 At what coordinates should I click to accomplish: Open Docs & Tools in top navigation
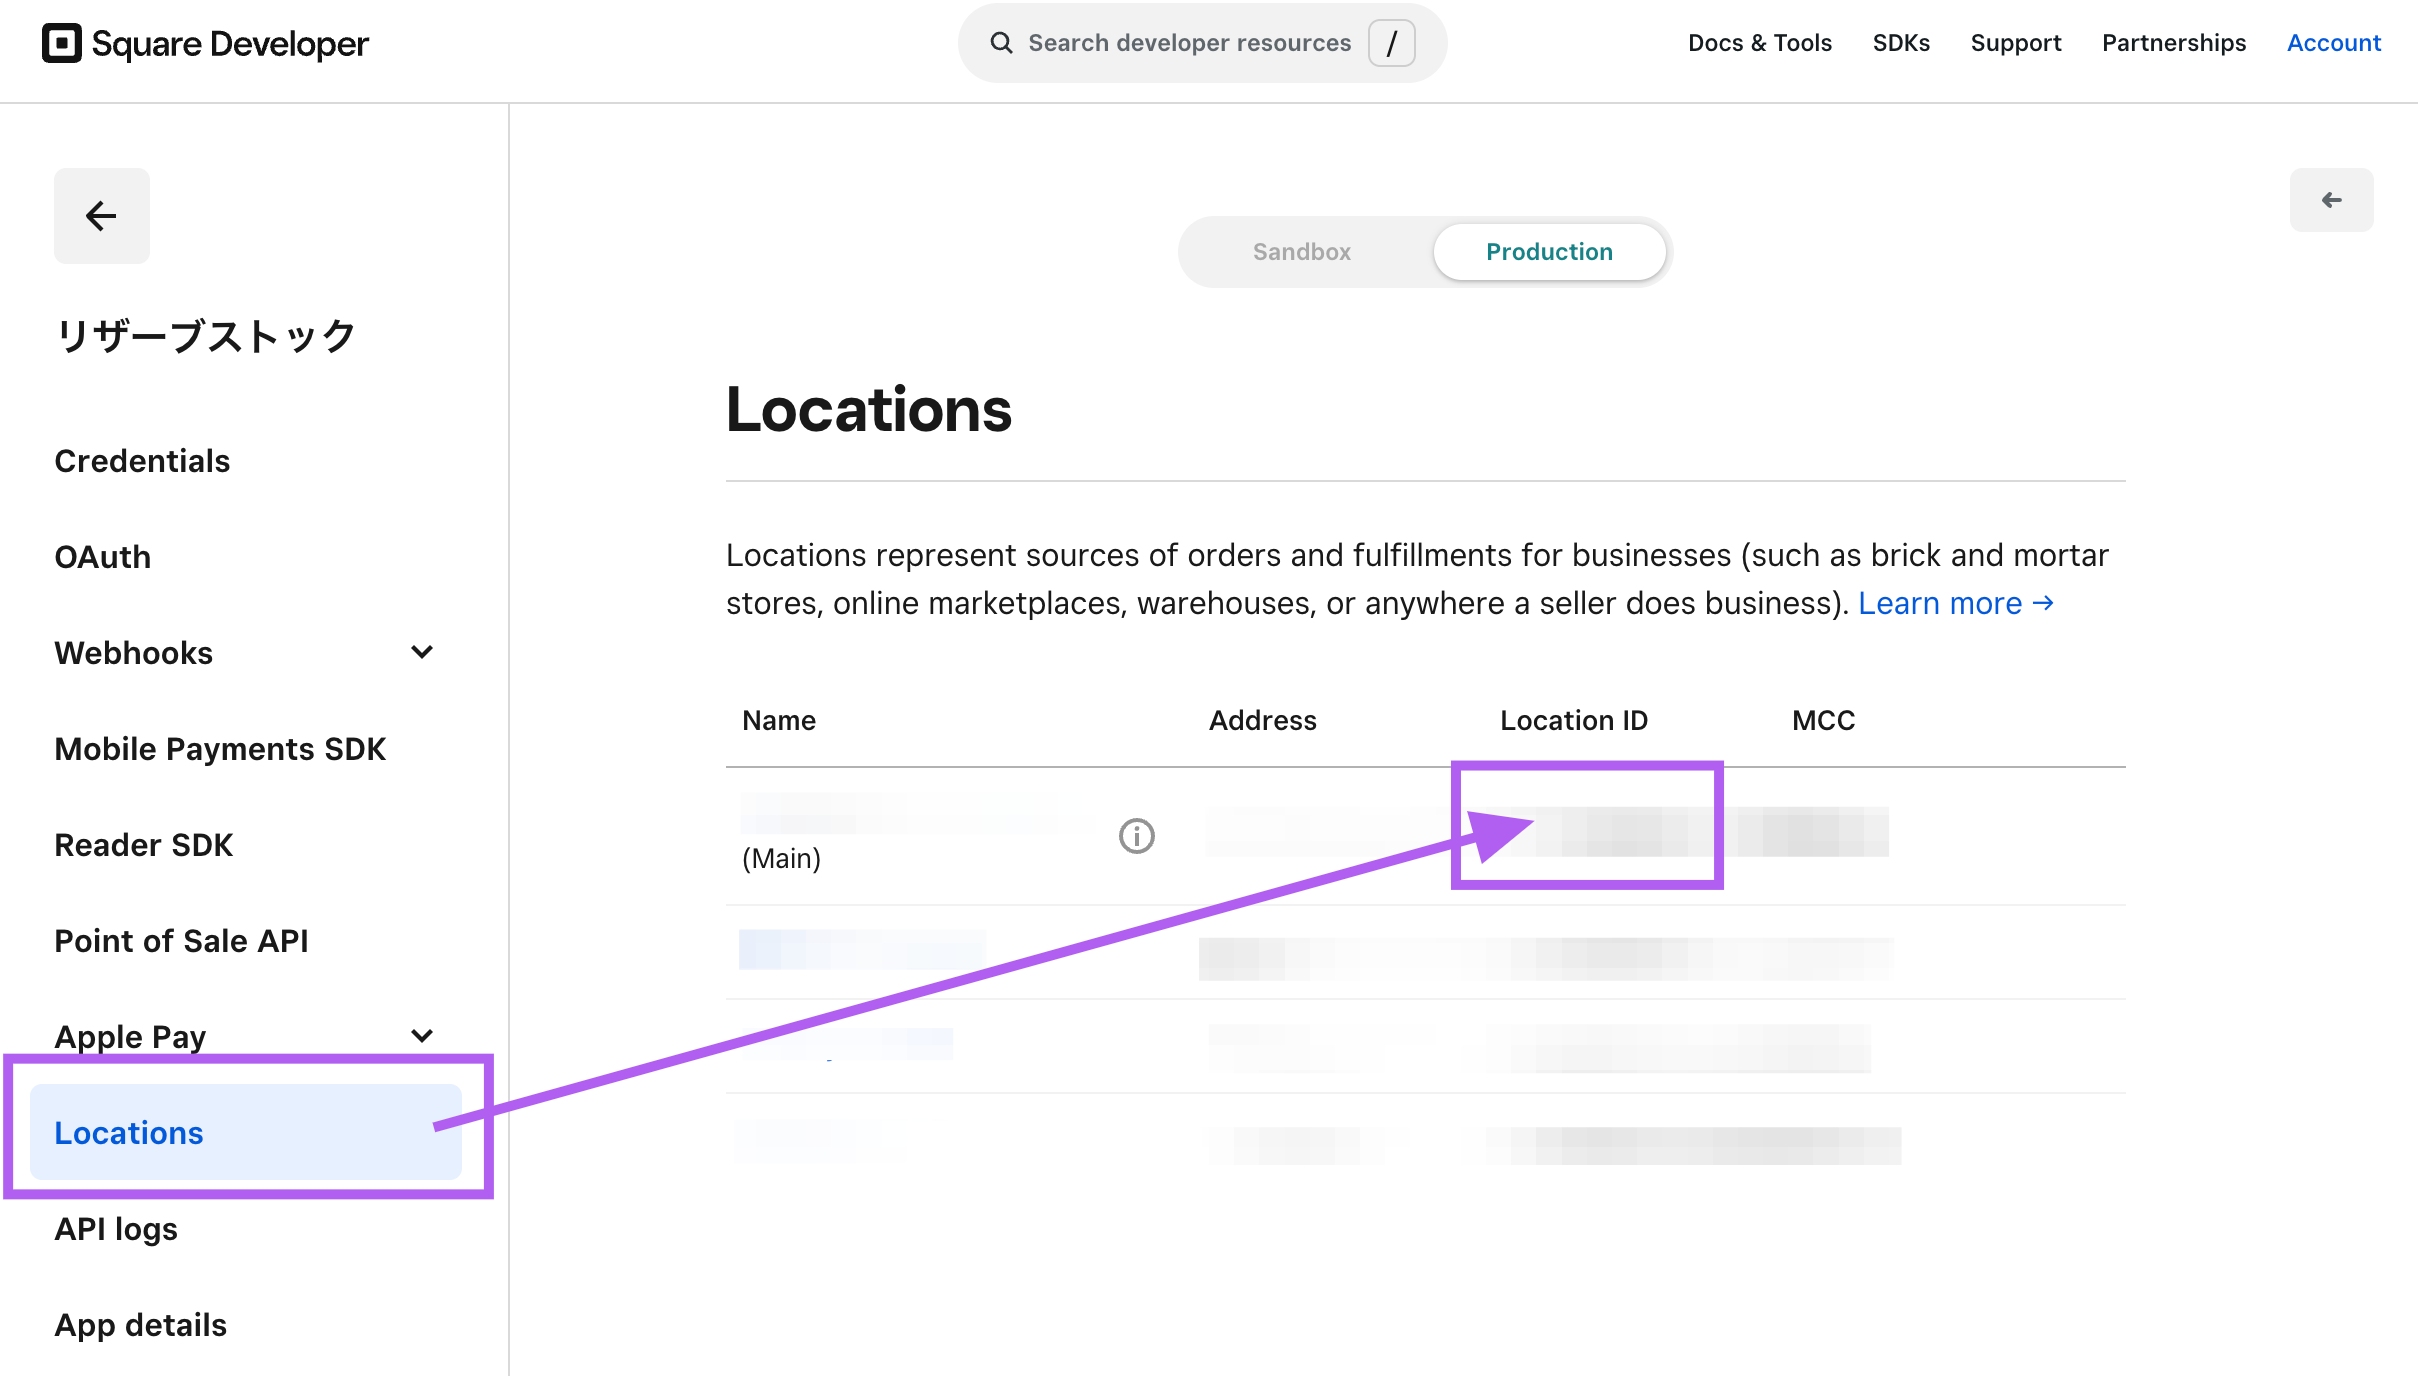(1760, 43)
